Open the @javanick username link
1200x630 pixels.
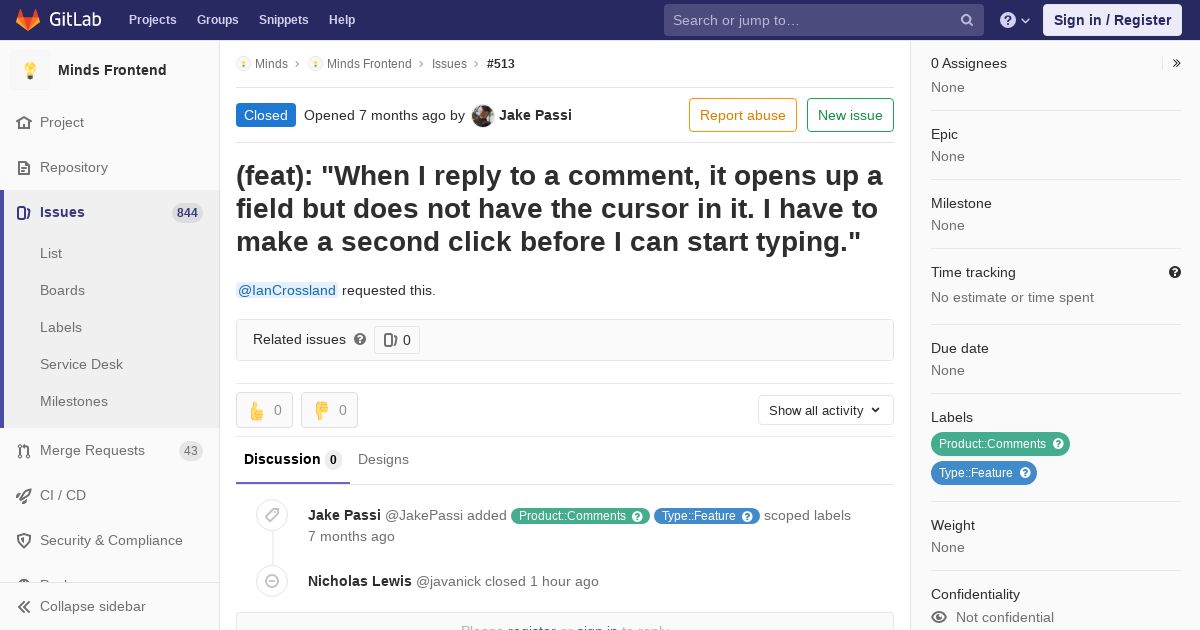point(448,581)
